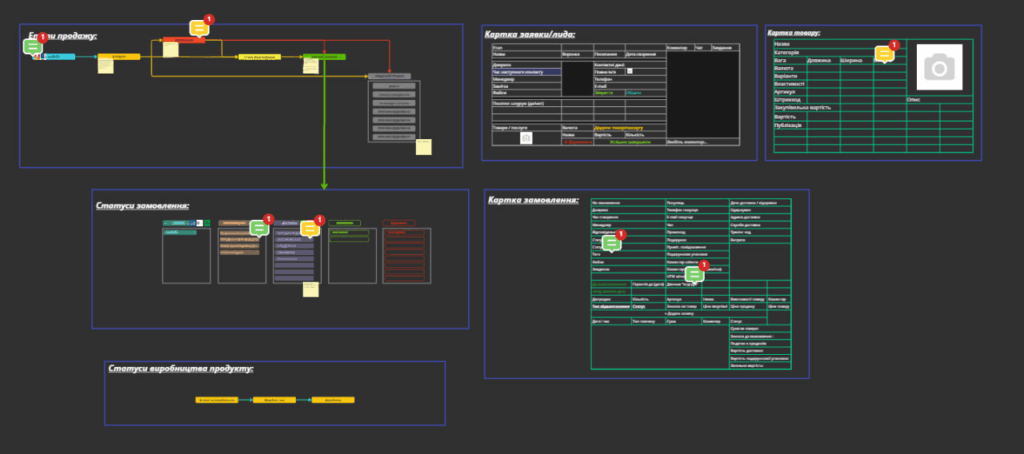Open the yellow comment in Картка товару frame
The width and height of the screenshot is (1024, 454).
[x=884, y=55]
